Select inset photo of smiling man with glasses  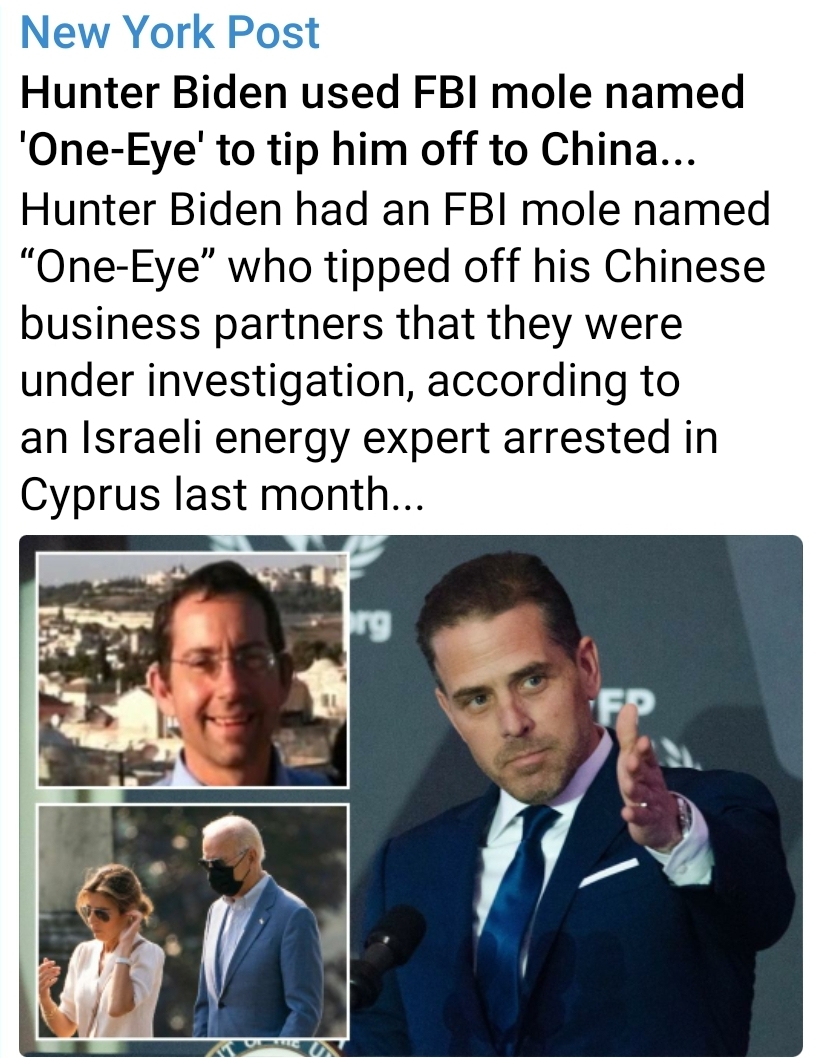192,669
